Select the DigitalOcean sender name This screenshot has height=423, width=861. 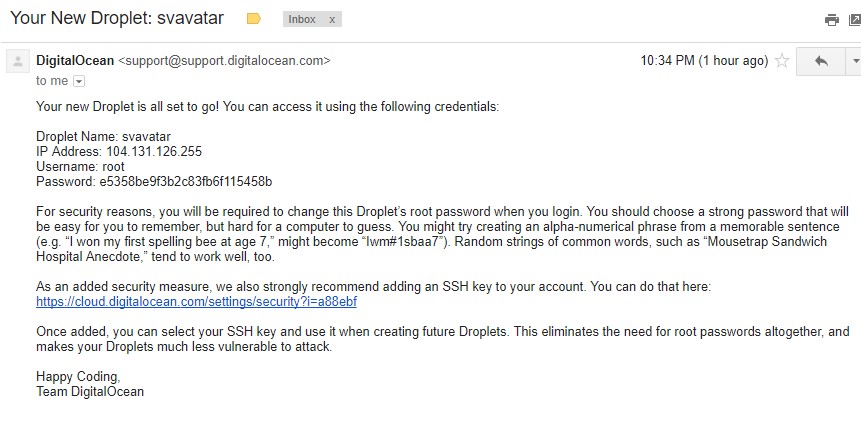pos(75,60)
